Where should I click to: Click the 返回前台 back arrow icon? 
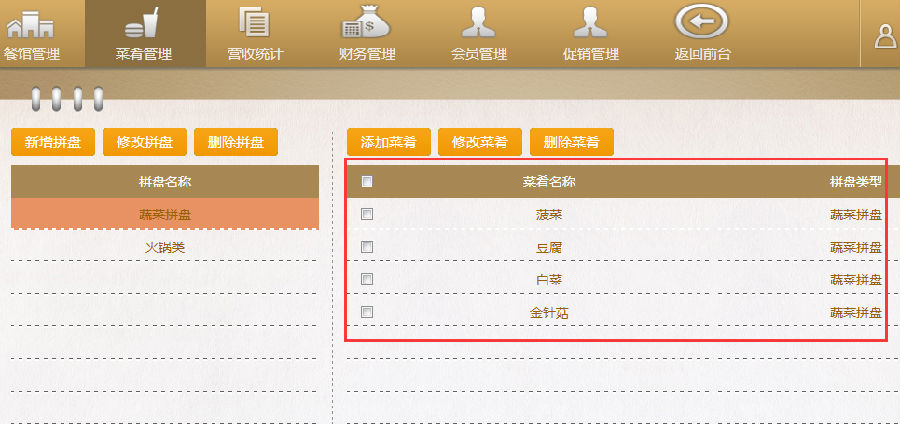pyautogui.click(x=701, y=22)
